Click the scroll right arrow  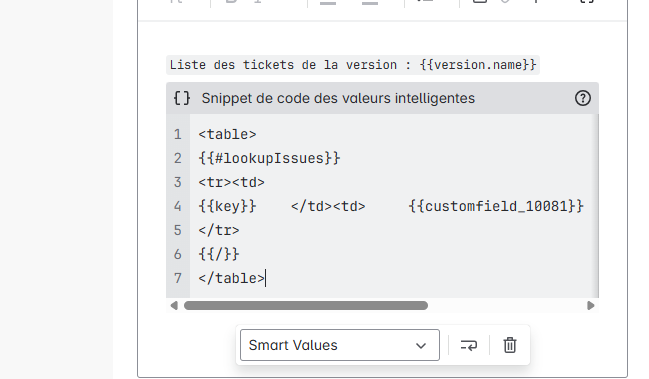click(x=591, y=306)
